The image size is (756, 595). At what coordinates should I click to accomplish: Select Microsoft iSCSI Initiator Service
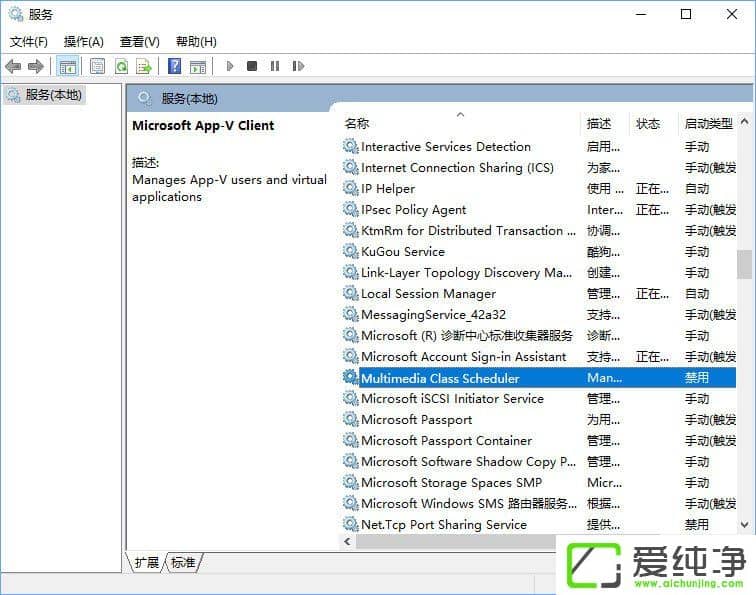[x=539, y=399]
